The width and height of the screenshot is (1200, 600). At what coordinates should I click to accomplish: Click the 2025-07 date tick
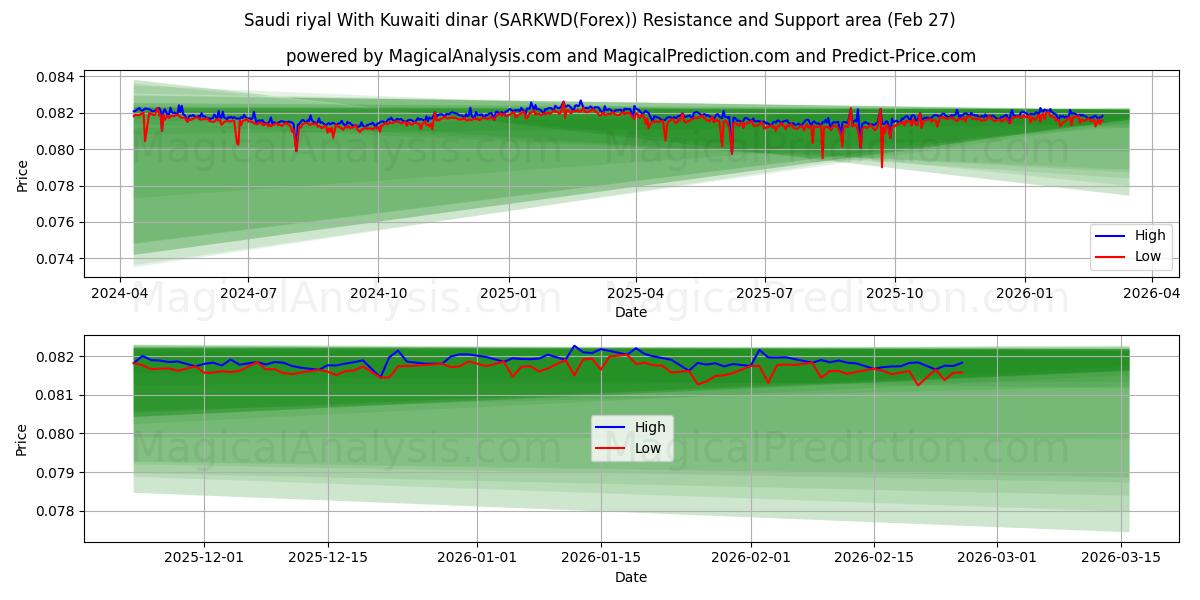tap(765, 293)
